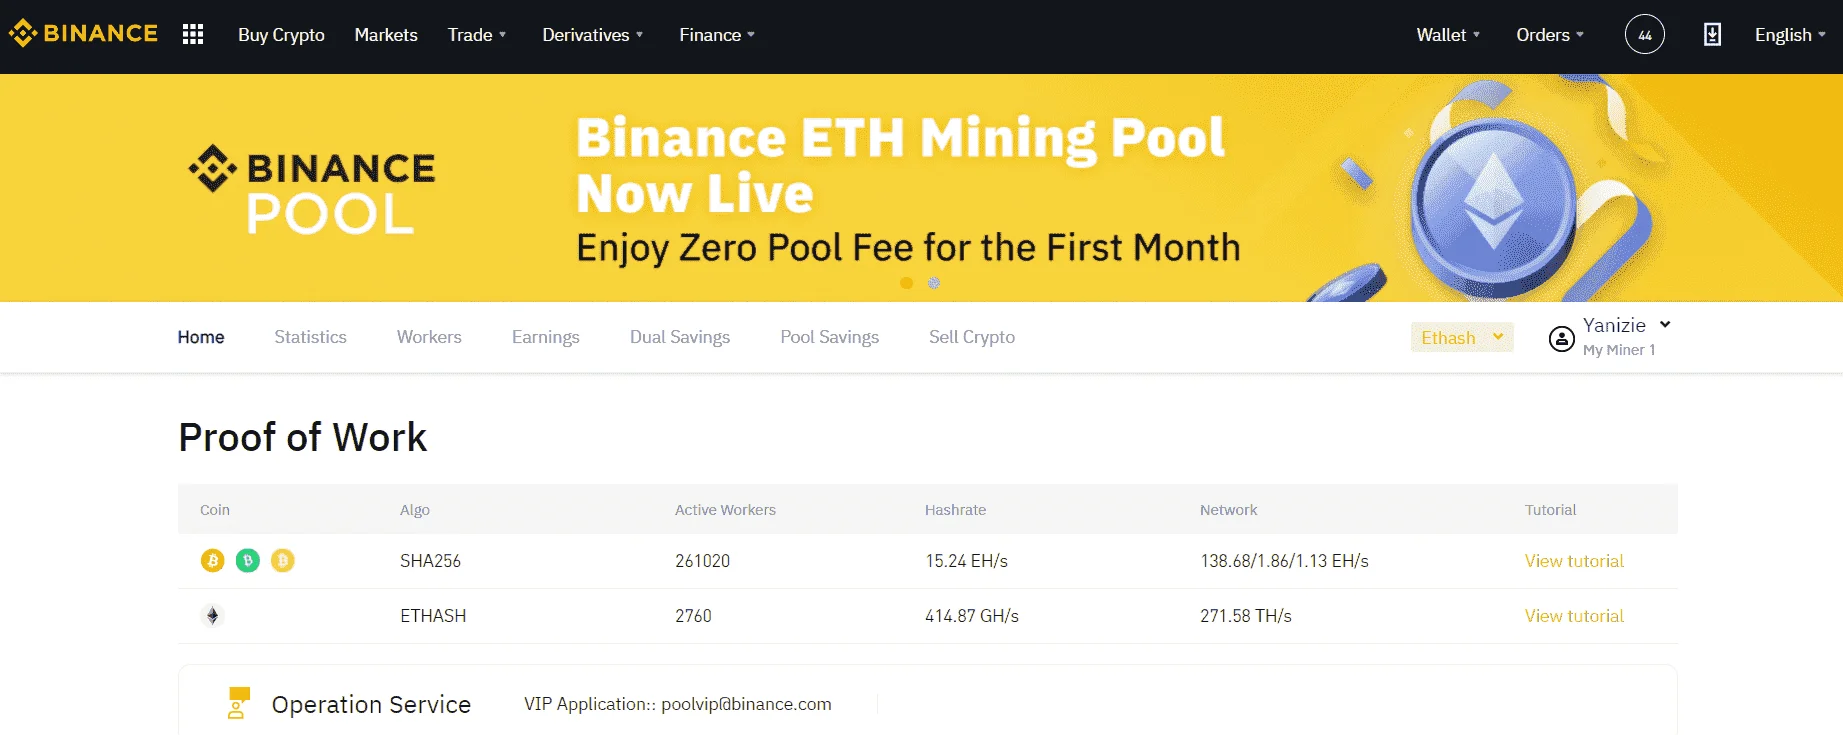Open the apps grid menu icon
Image resolution: width=1843 pixels, height=735 pixels.
coord(193,35)
